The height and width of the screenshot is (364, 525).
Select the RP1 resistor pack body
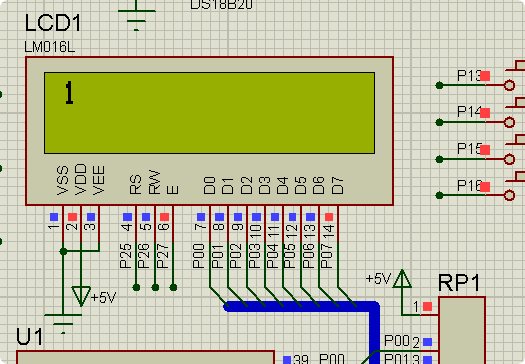pyautogui.click(x=462, y=330)
